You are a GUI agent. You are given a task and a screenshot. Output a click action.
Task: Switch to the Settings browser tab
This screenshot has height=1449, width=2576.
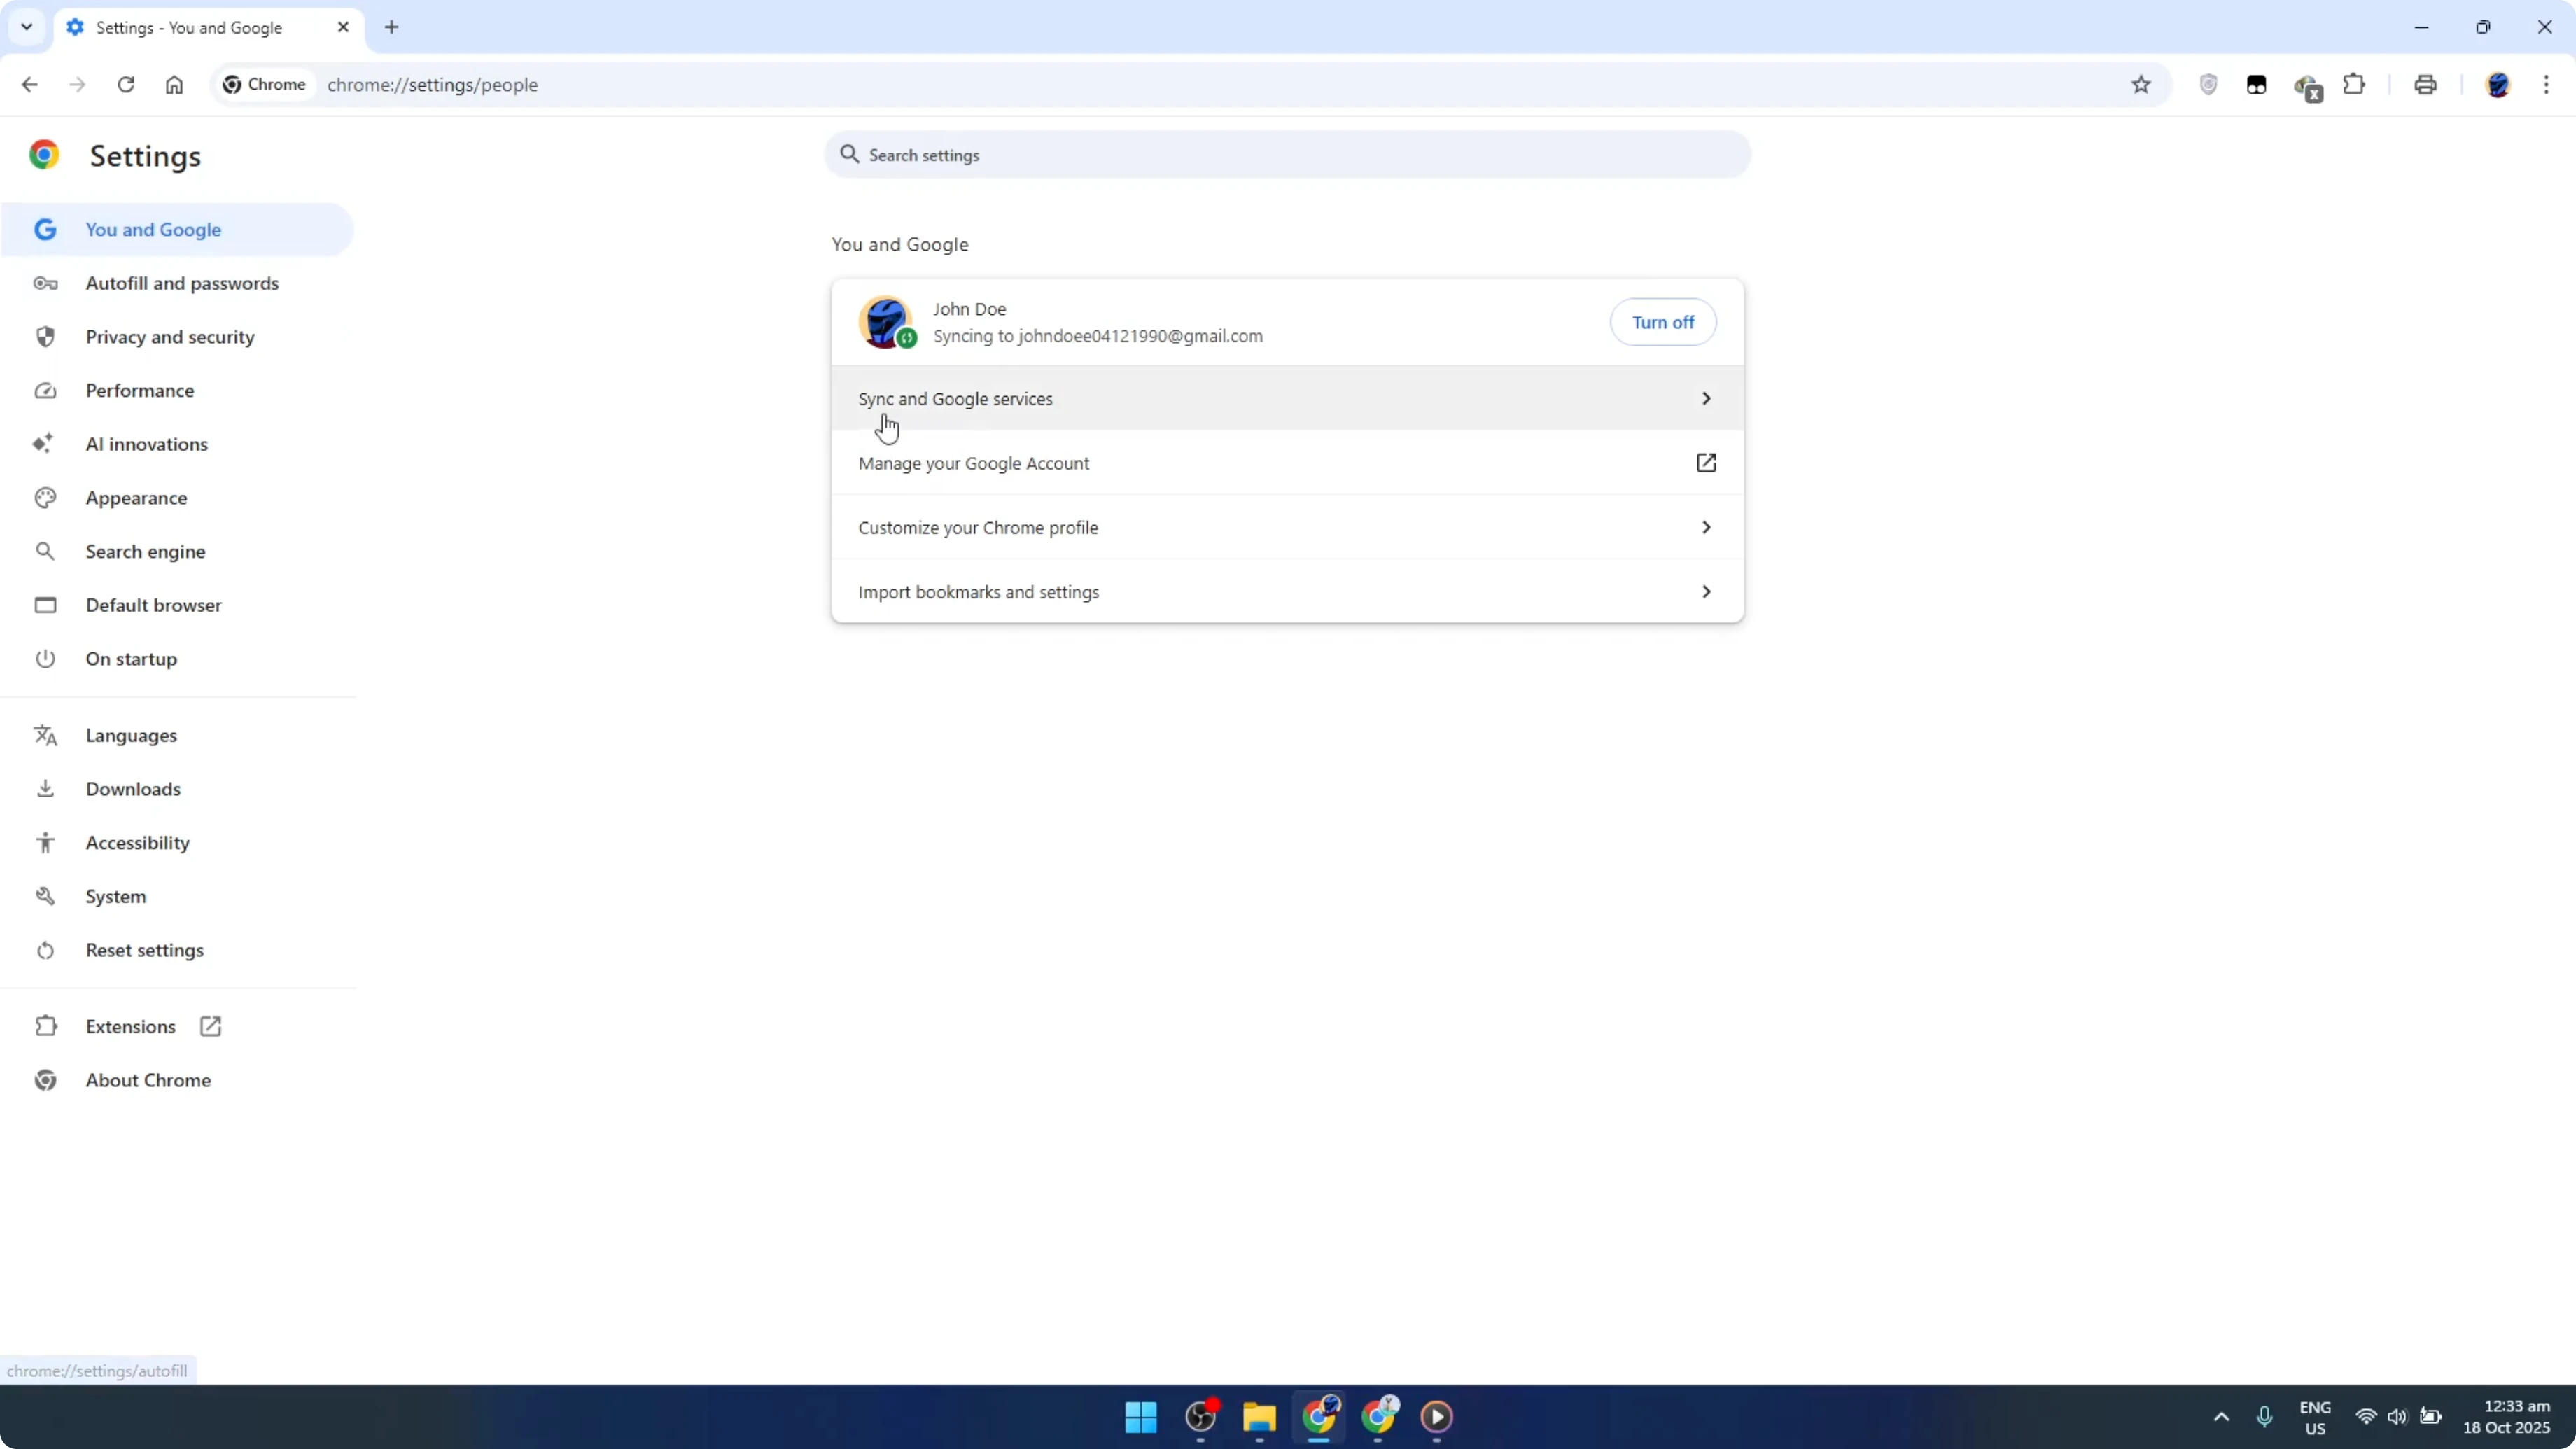[190, 28]
